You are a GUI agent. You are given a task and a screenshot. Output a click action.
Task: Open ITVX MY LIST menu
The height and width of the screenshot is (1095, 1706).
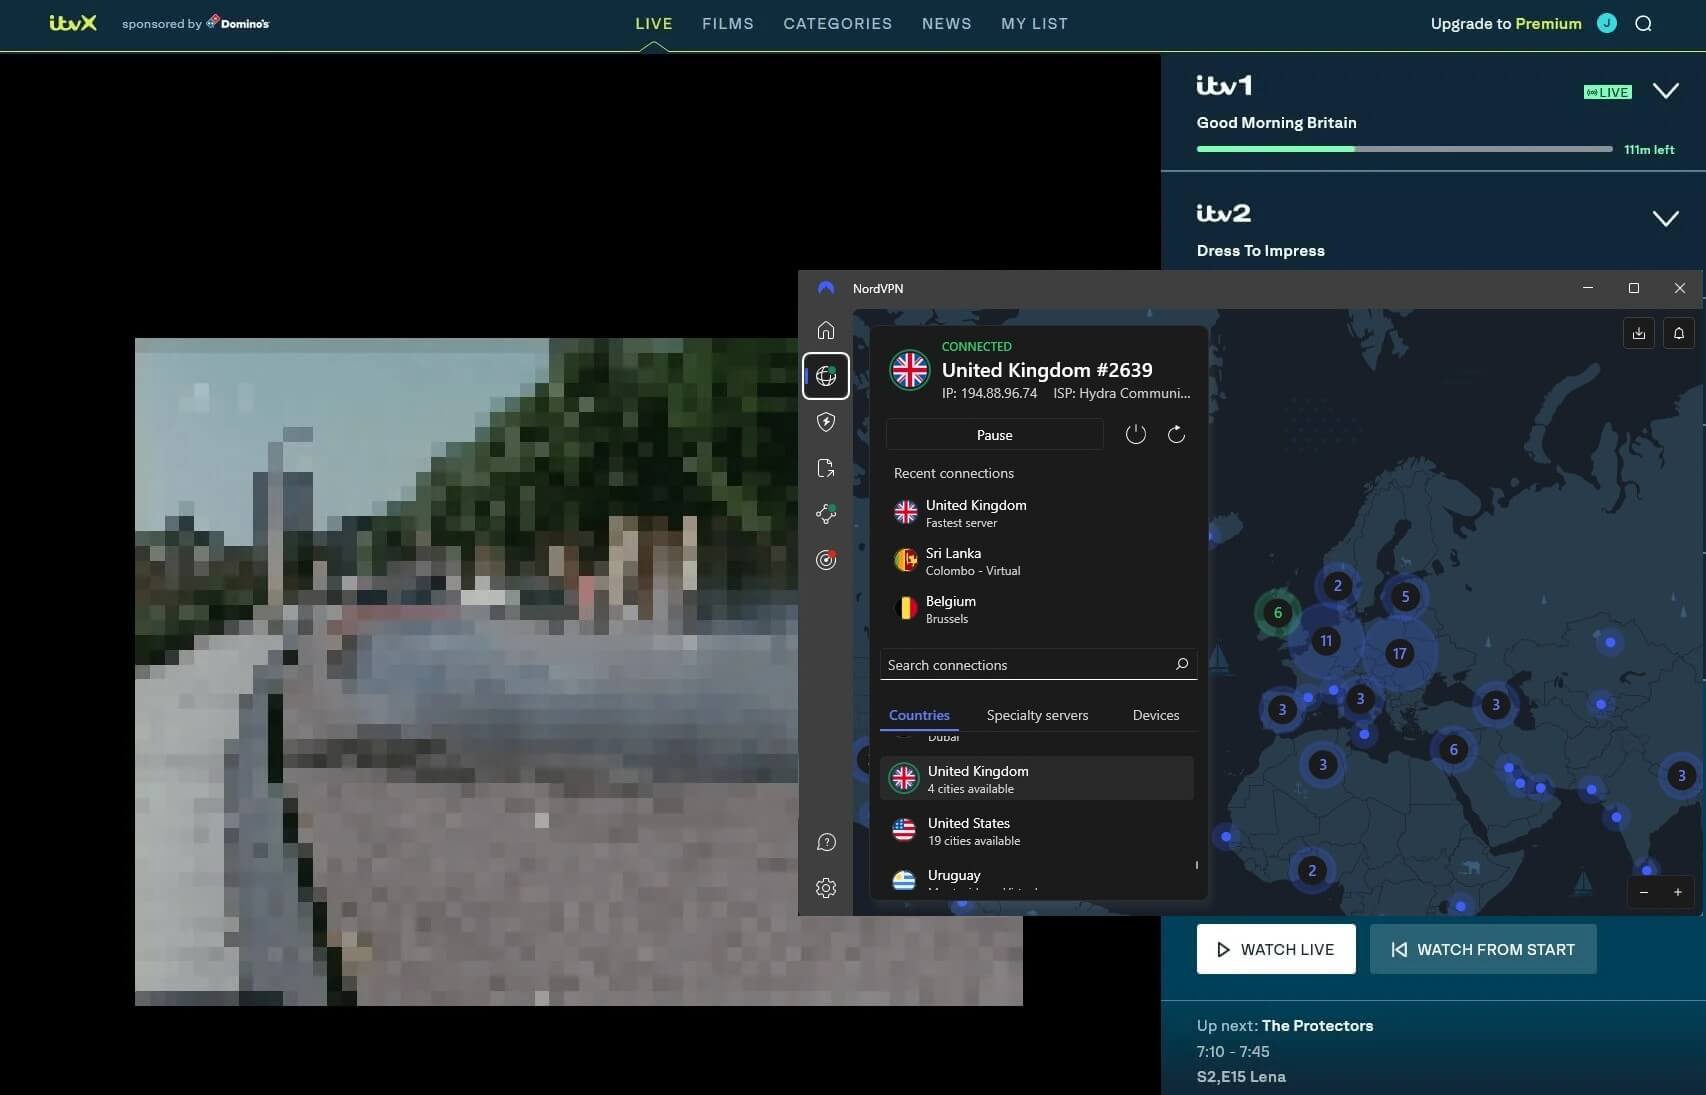coord(1035,24)
